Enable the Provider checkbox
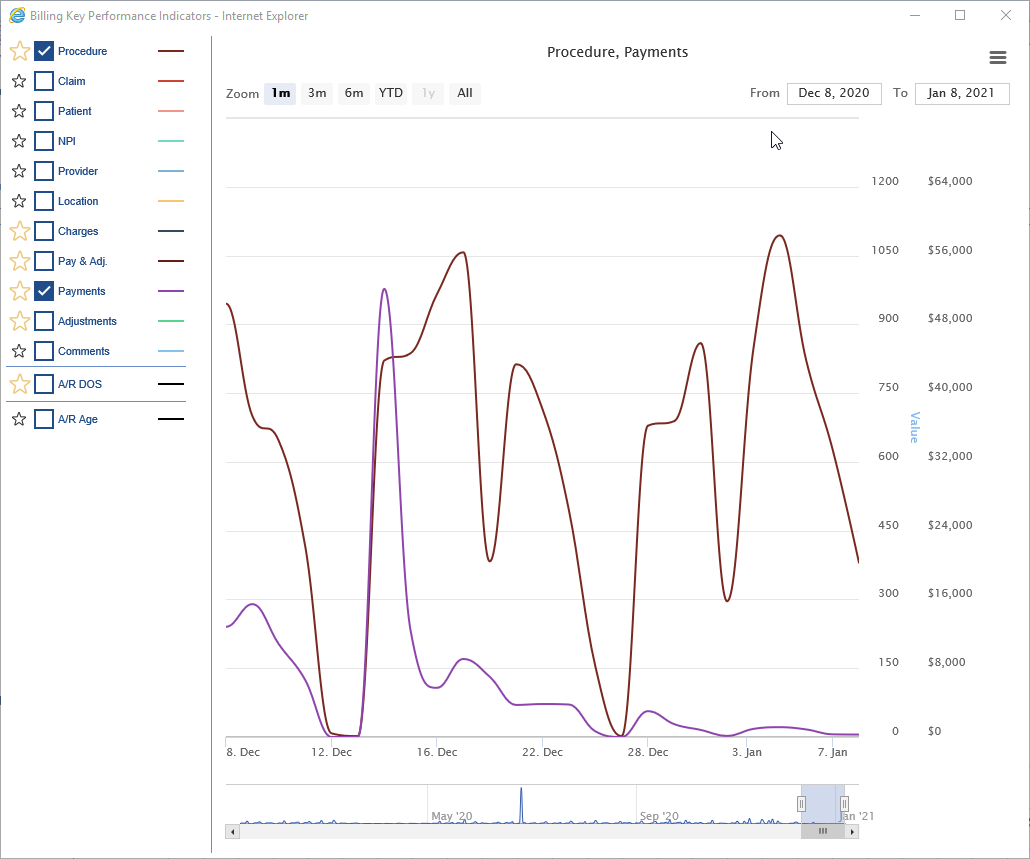Image resolution: width=1030 pixels, height=859 pixels. click(x=44, y=171)
